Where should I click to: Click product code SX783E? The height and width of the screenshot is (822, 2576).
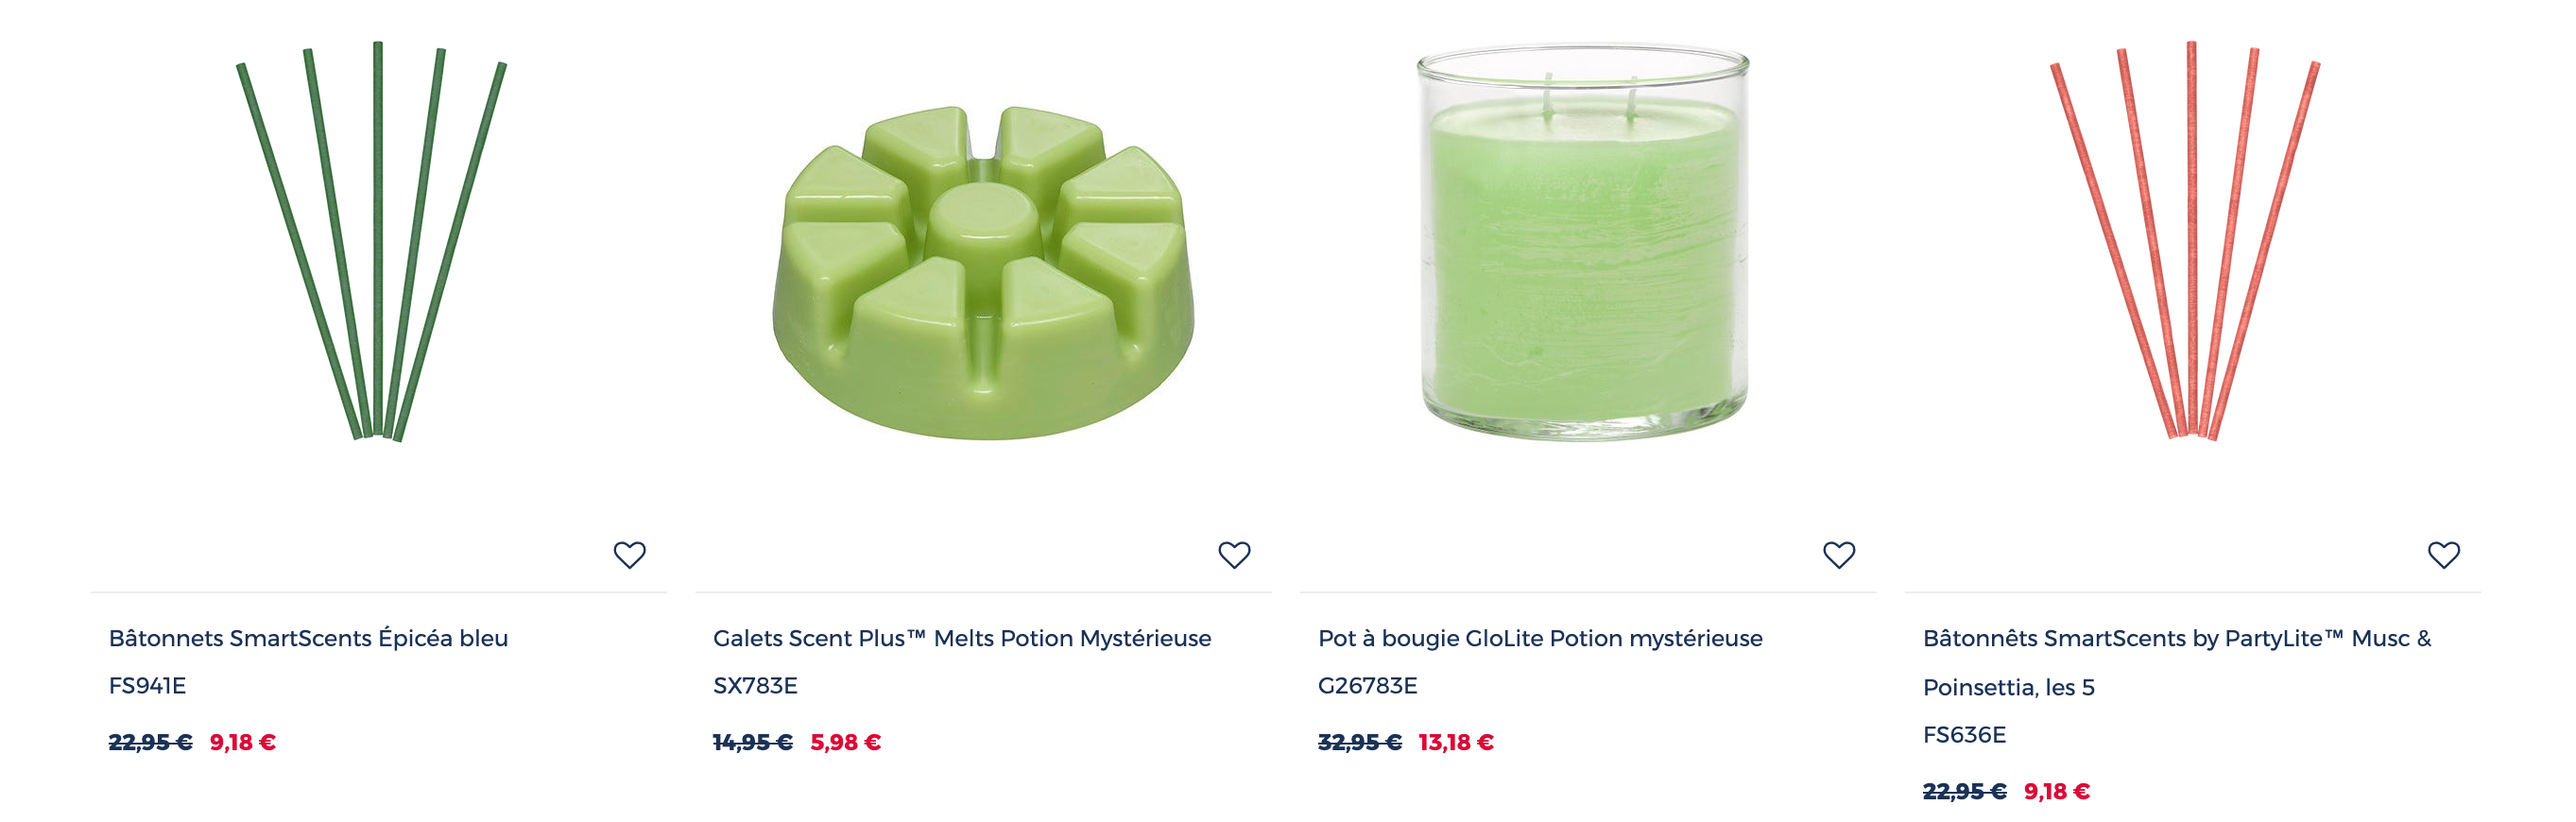(x=755, y=686)
